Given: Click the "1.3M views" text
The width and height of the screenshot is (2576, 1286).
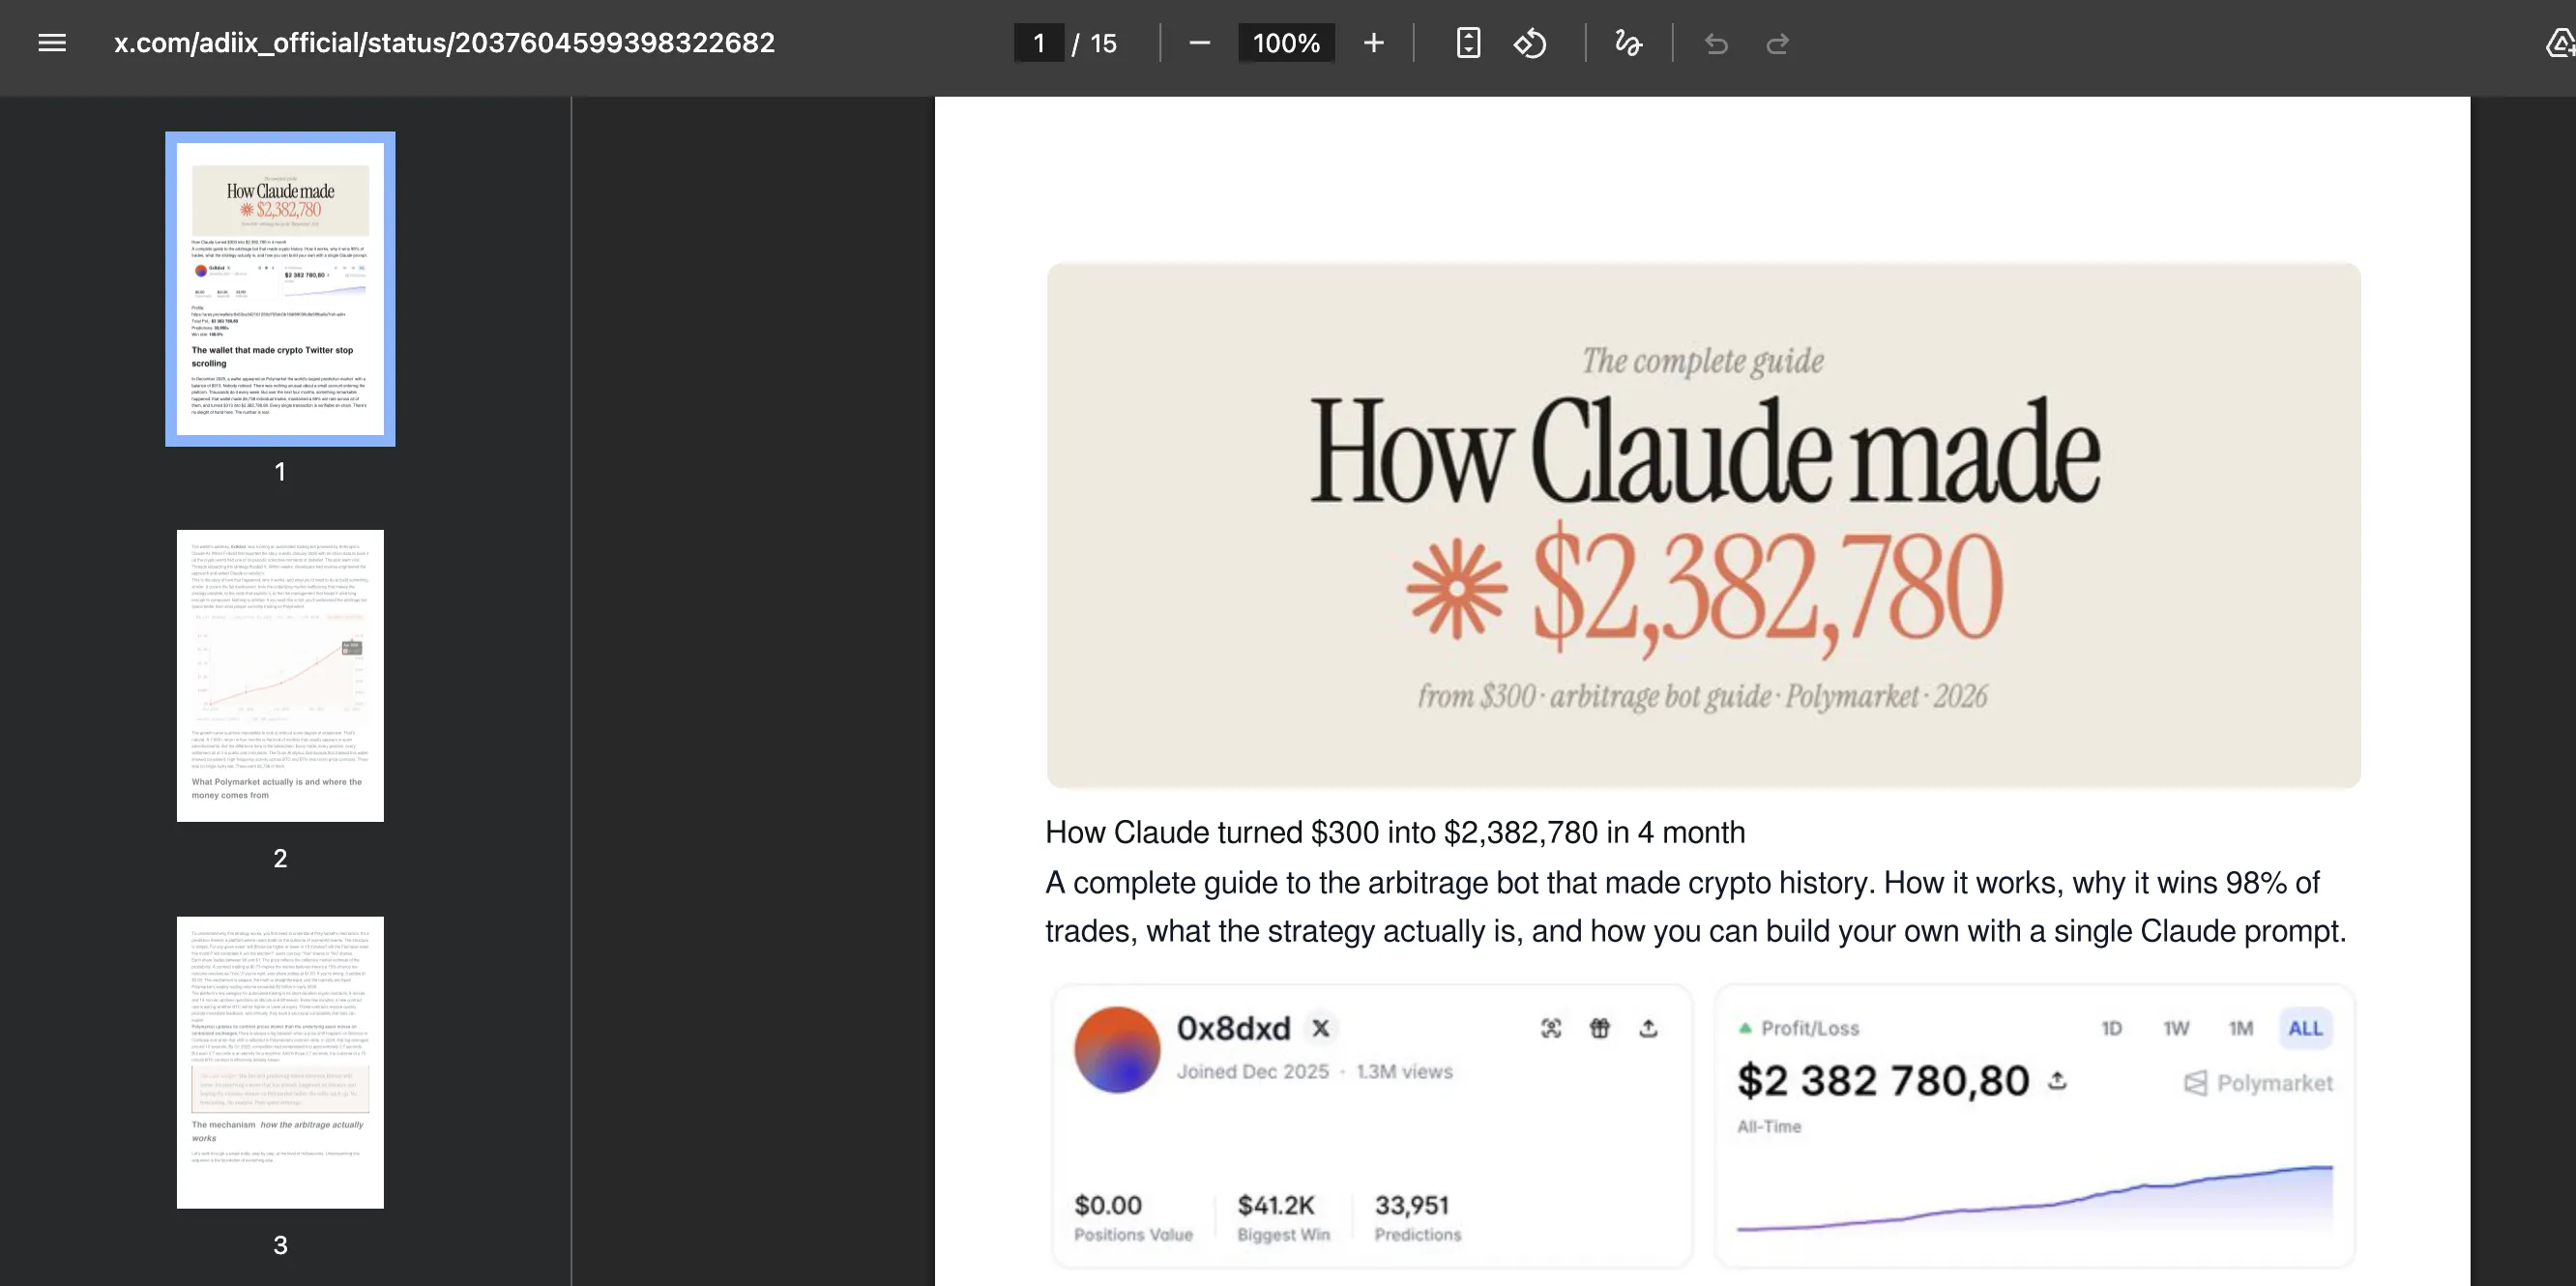Looking at the screenshot, I should [x=1404, y=1071].
